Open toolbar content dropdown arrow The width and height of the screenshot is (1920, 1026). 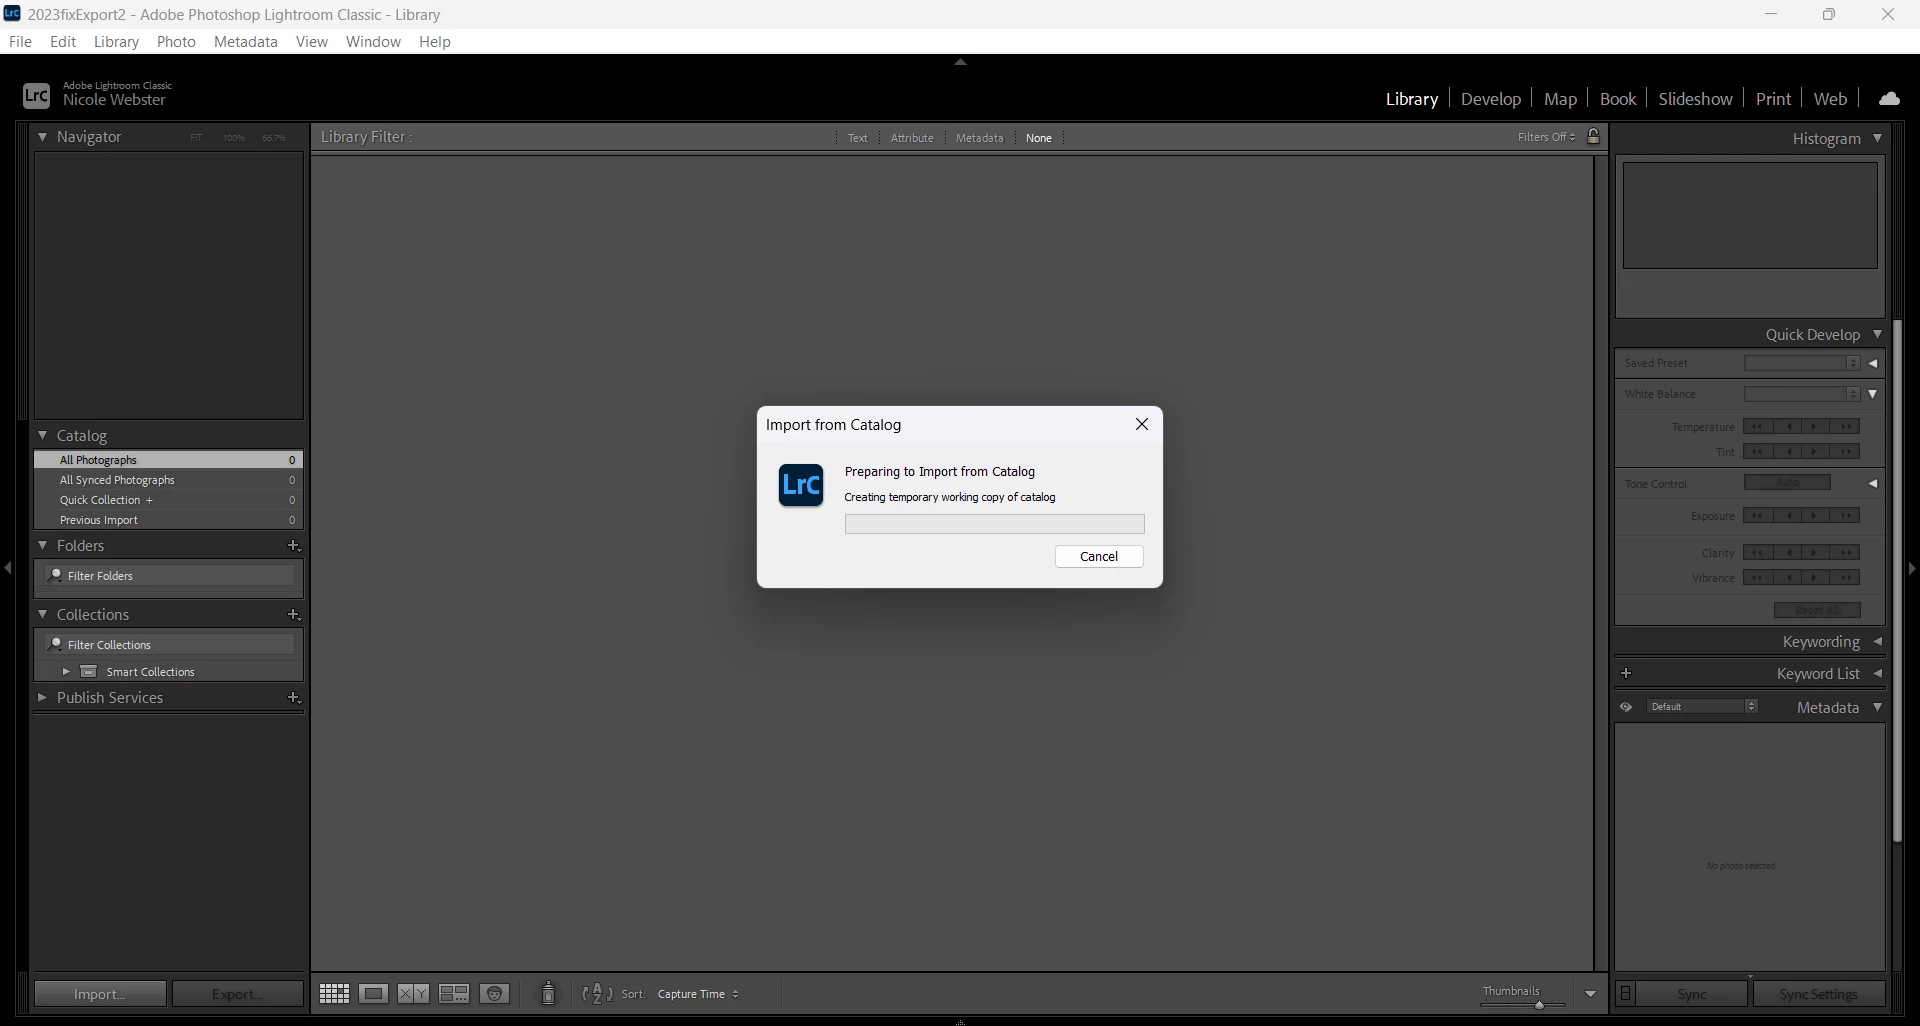(x=1590, y=994)
